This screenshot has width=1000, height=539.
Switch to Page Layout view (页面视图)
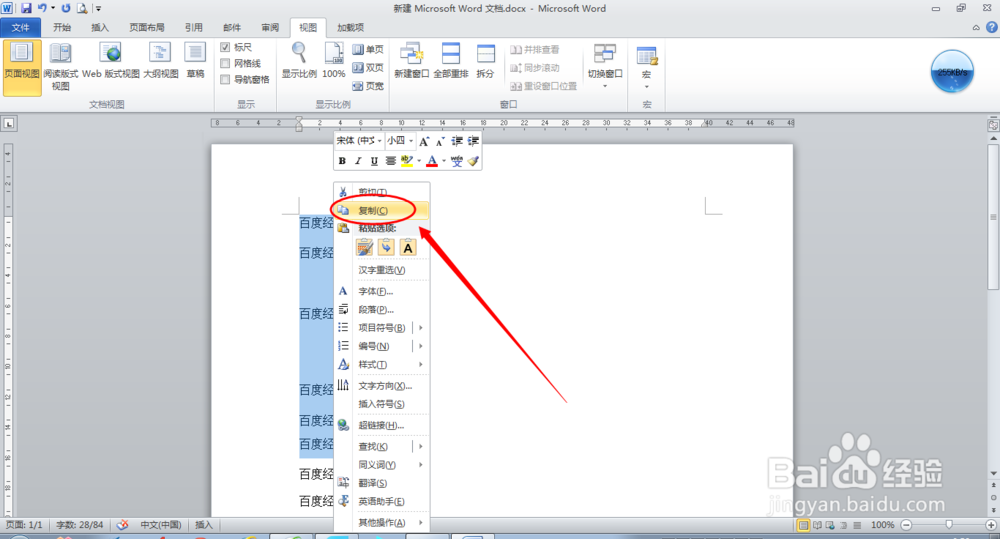tap(22, 68)
